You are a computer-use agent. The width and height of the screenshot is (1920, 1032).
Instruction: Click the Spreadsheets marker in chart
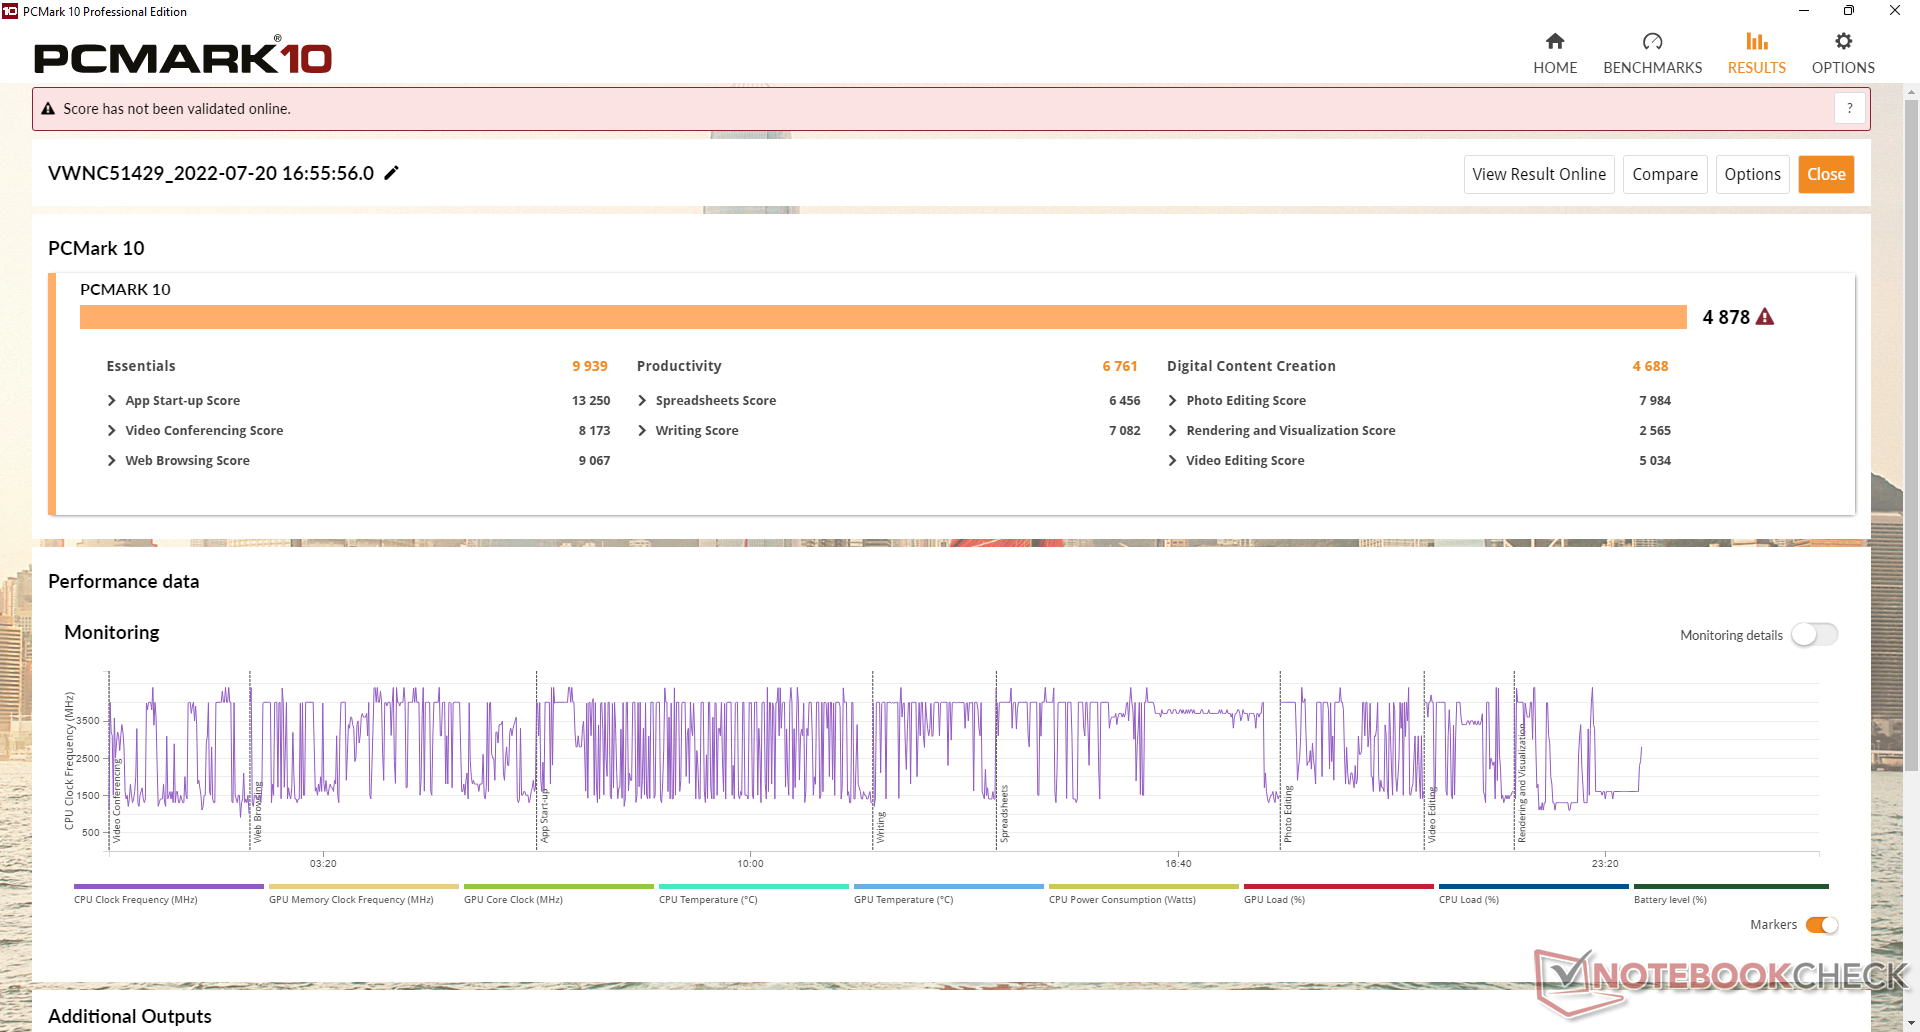click(1004, 814)
